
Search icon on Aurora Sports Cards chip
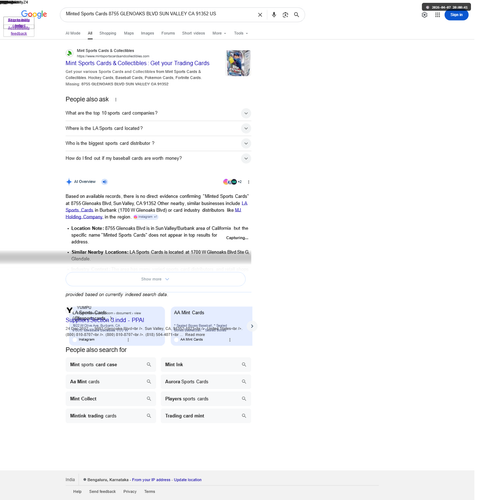point(244,382)
